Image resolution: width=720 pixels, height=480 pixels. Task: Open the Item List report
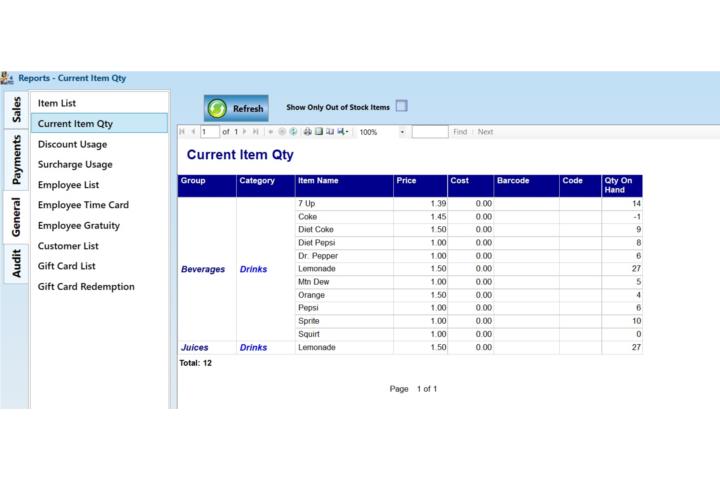click(99, 103)
